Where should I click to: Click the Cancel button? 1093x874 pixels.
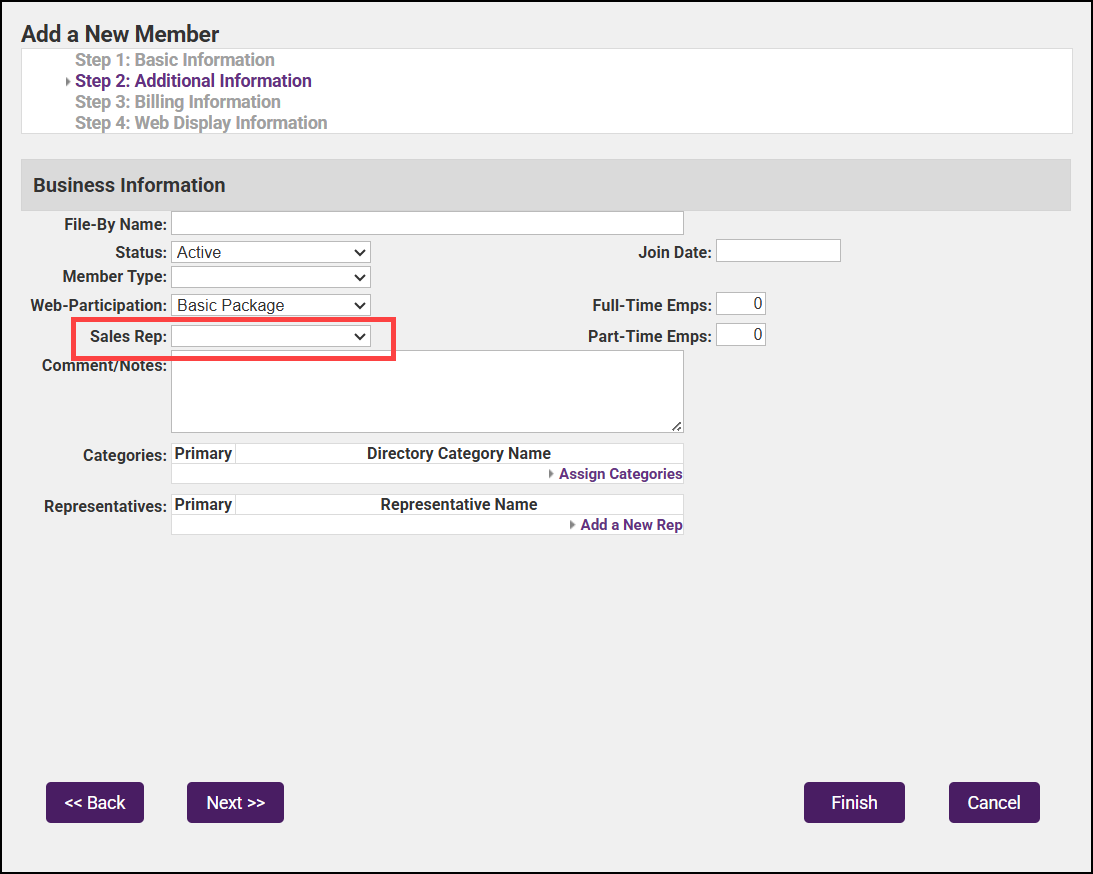point(994,803)
